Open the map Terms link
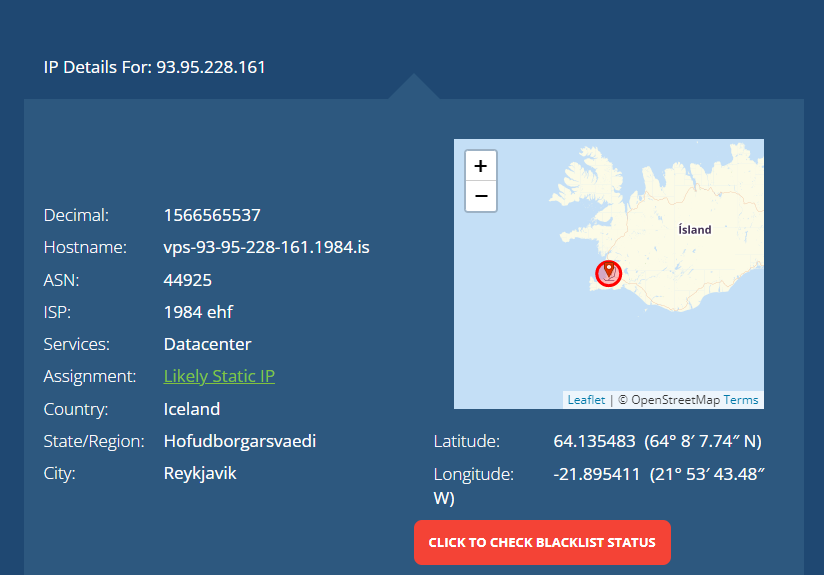Screen dimensions: 824x575 (x=741, y=400)
